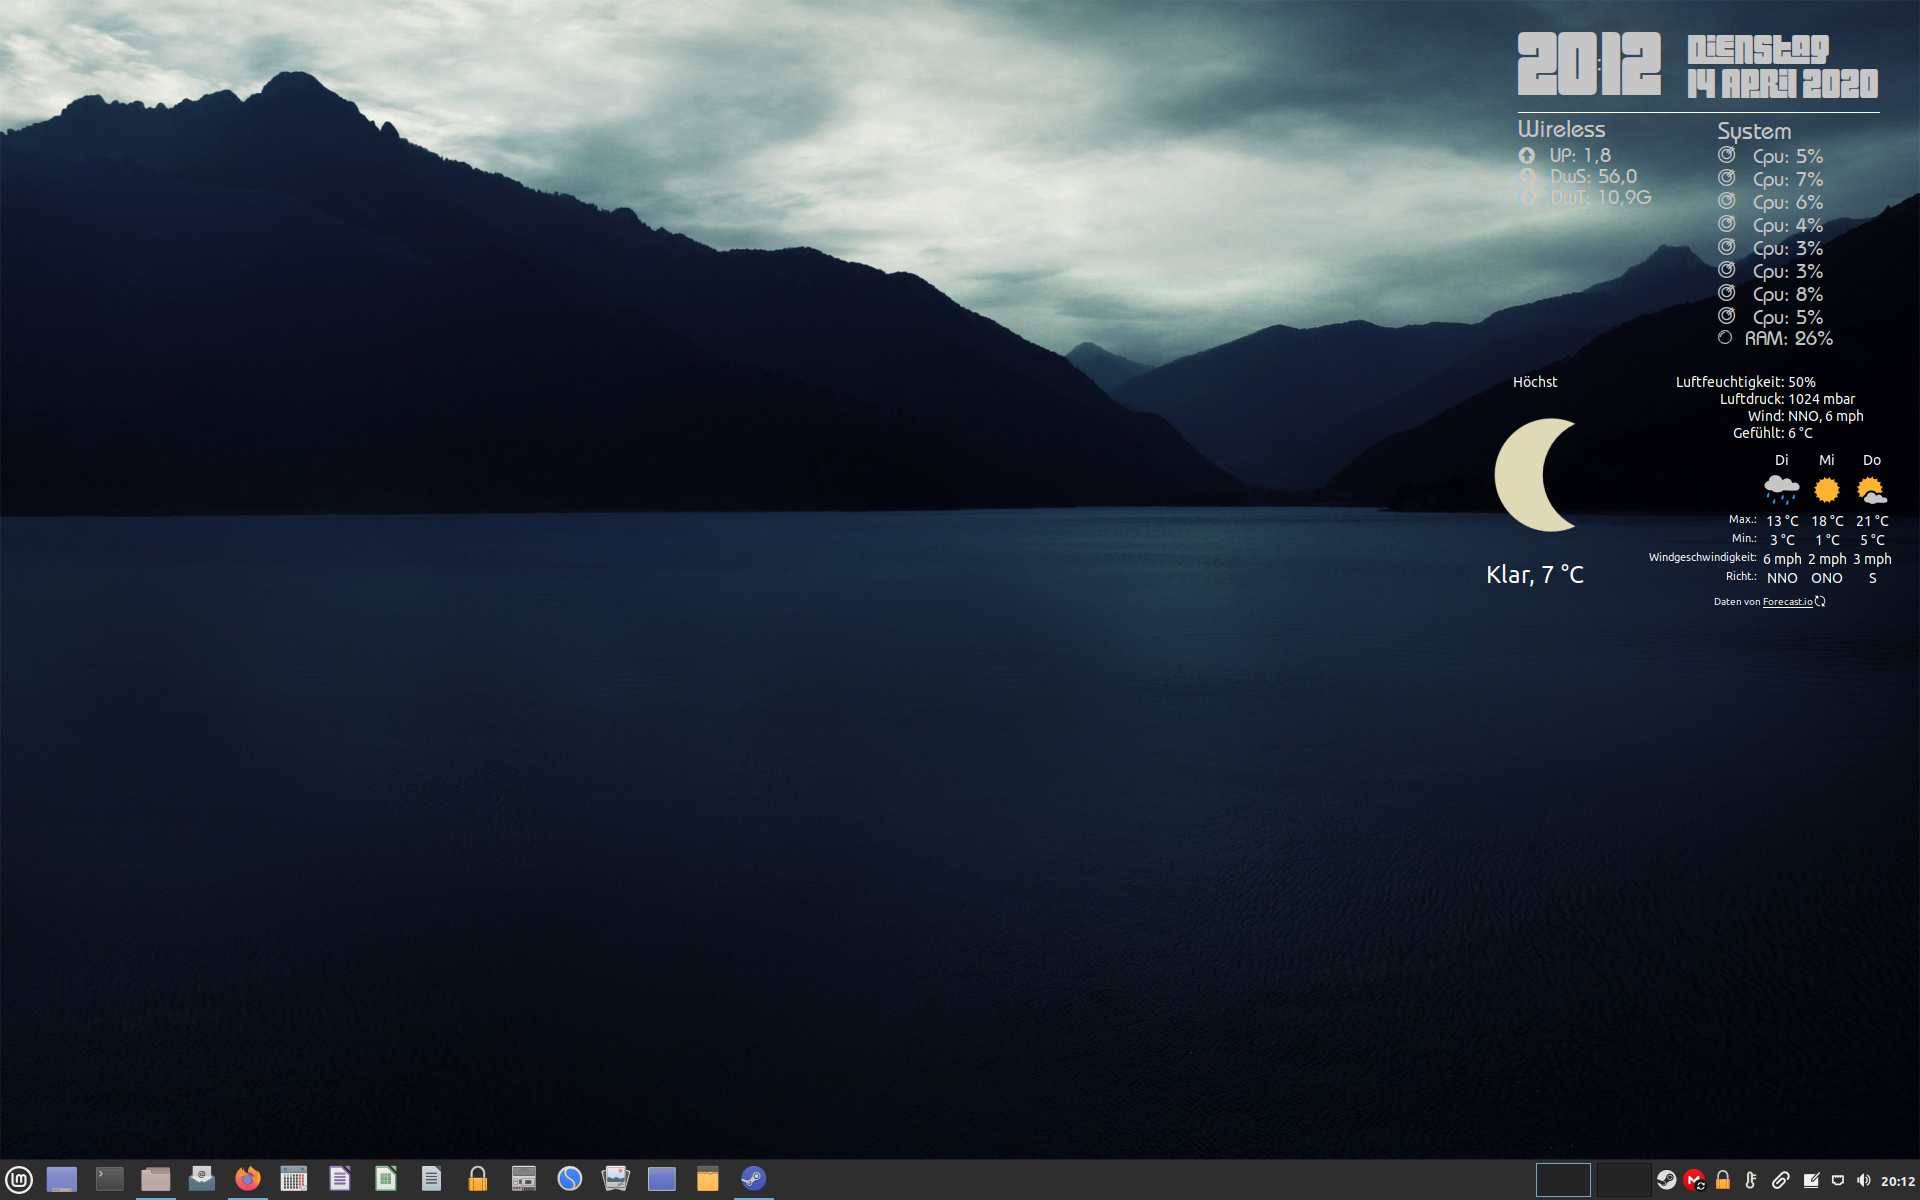The height and width of the screenshot is (1200, 1920).
Task: Launch the calendar application icon
Action: point(293,1180)
